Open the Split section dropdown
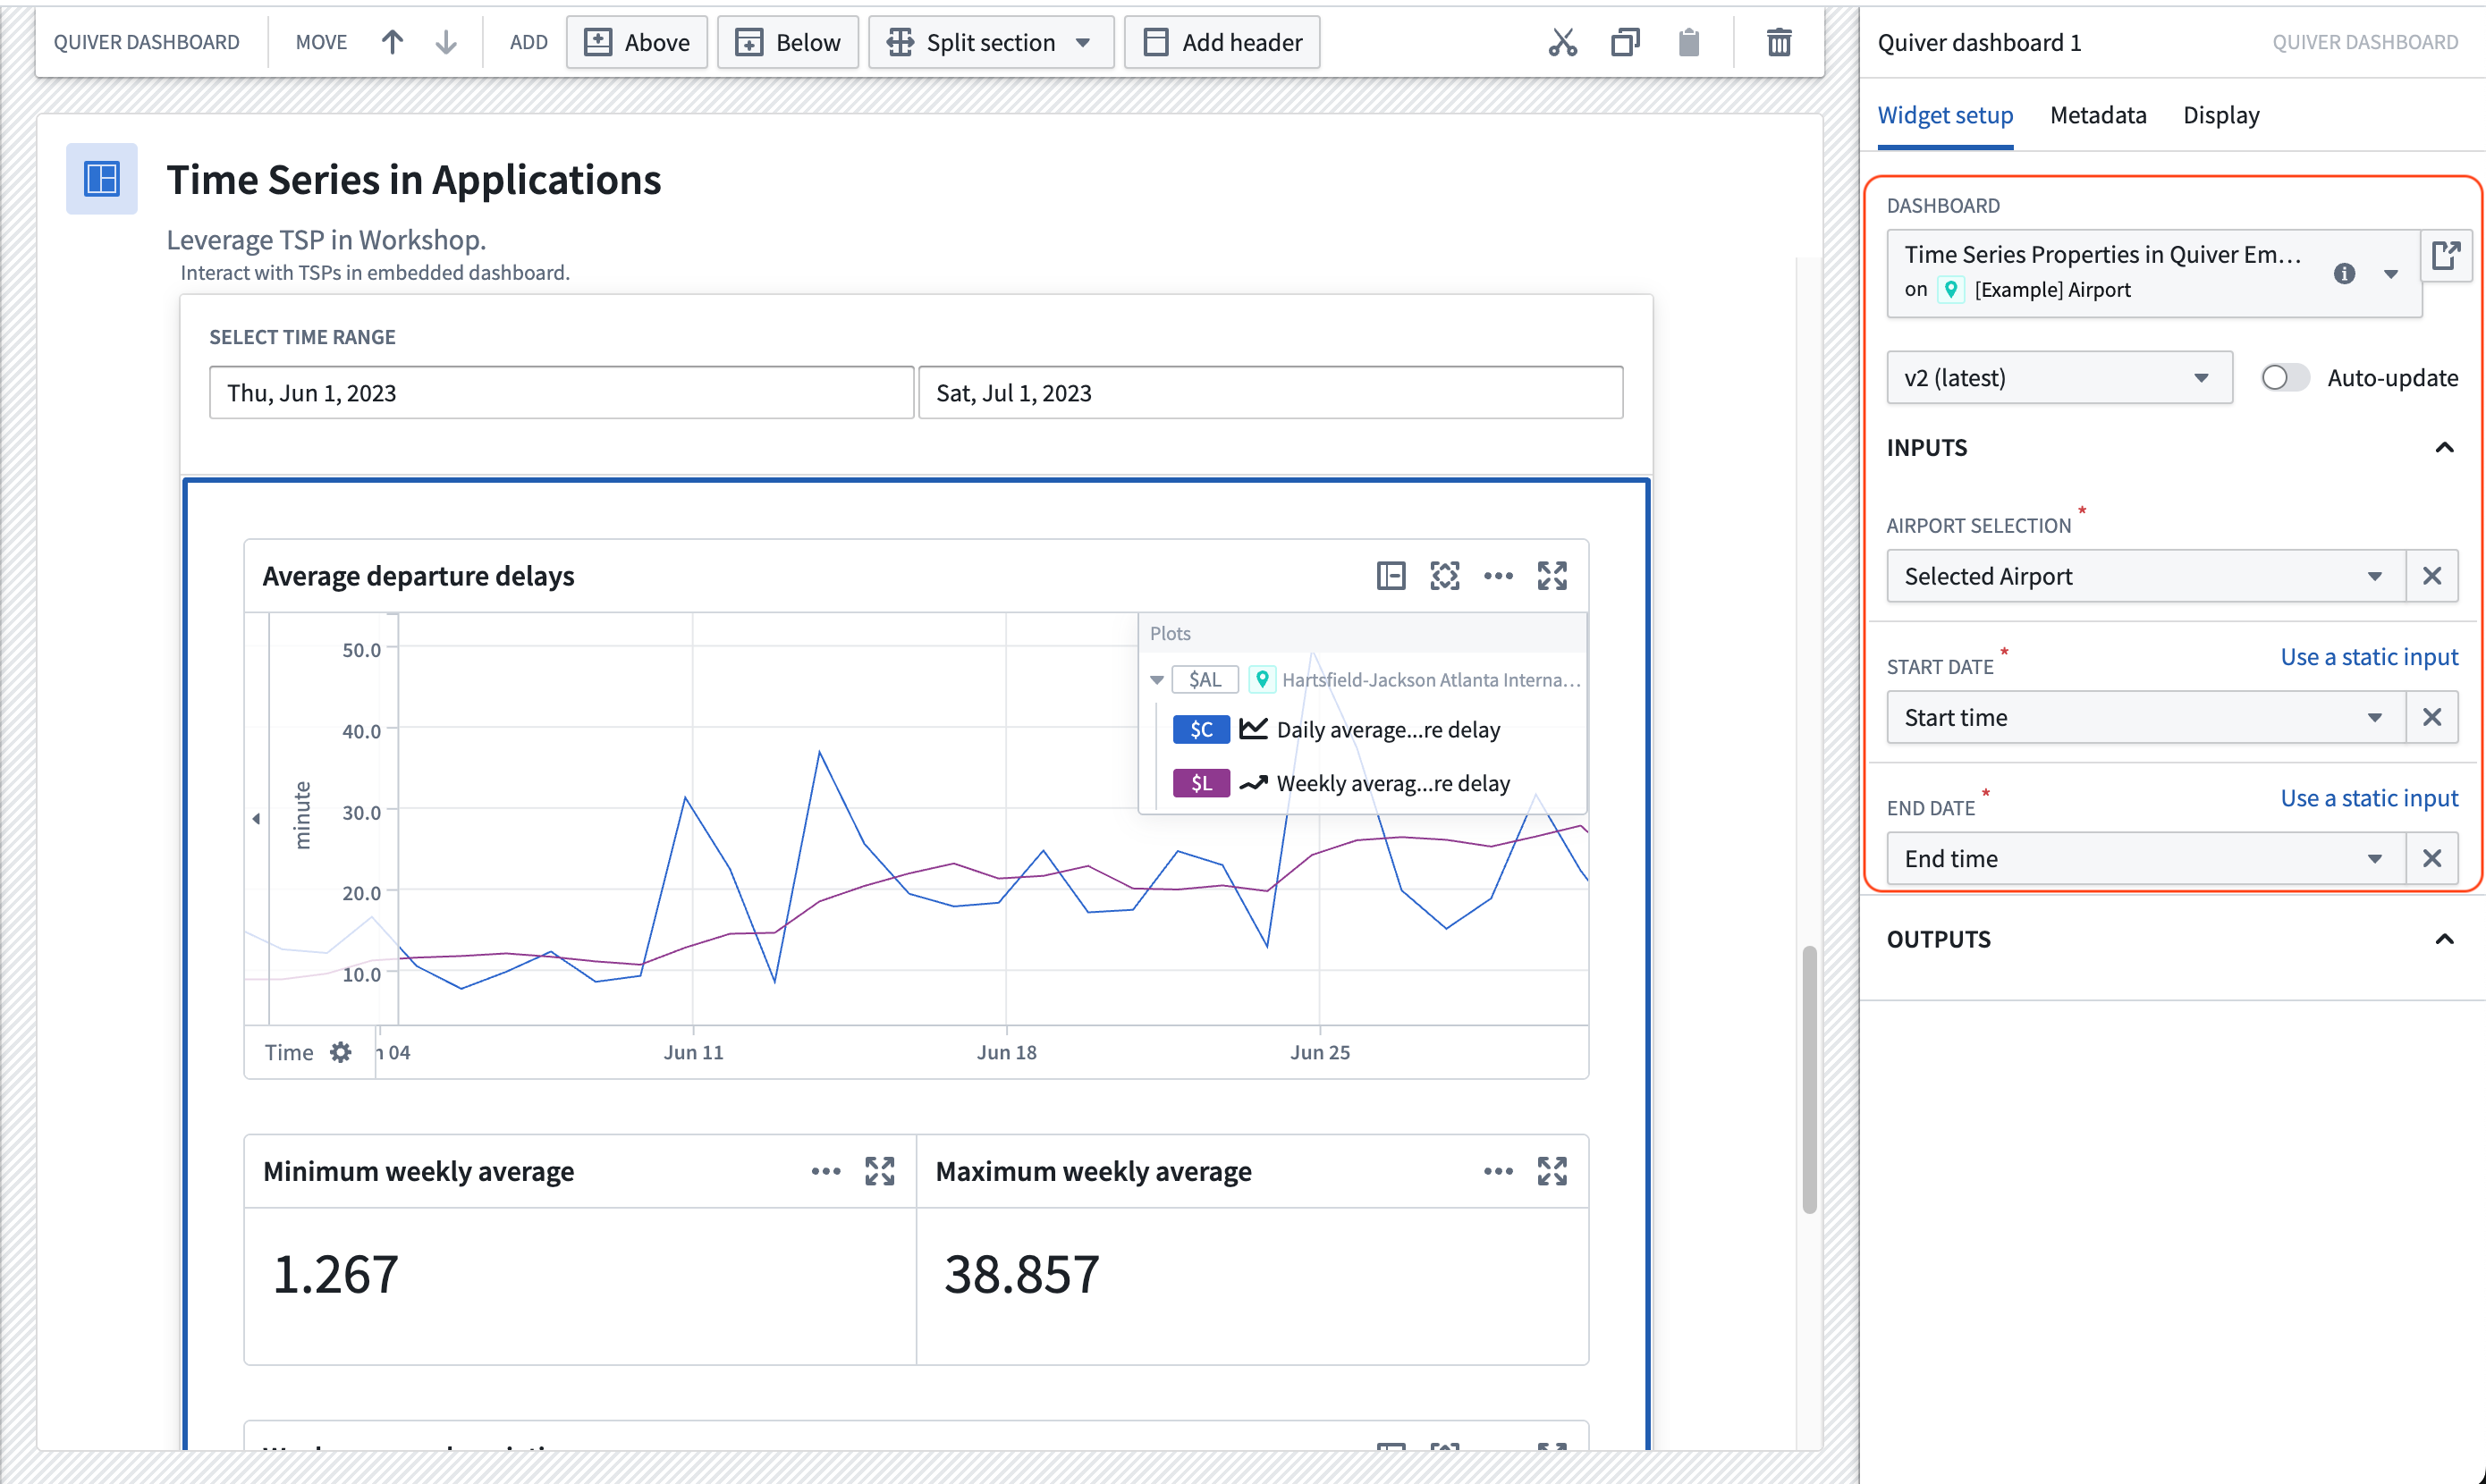The image size is (2486, 1484). click(1083, 42)
